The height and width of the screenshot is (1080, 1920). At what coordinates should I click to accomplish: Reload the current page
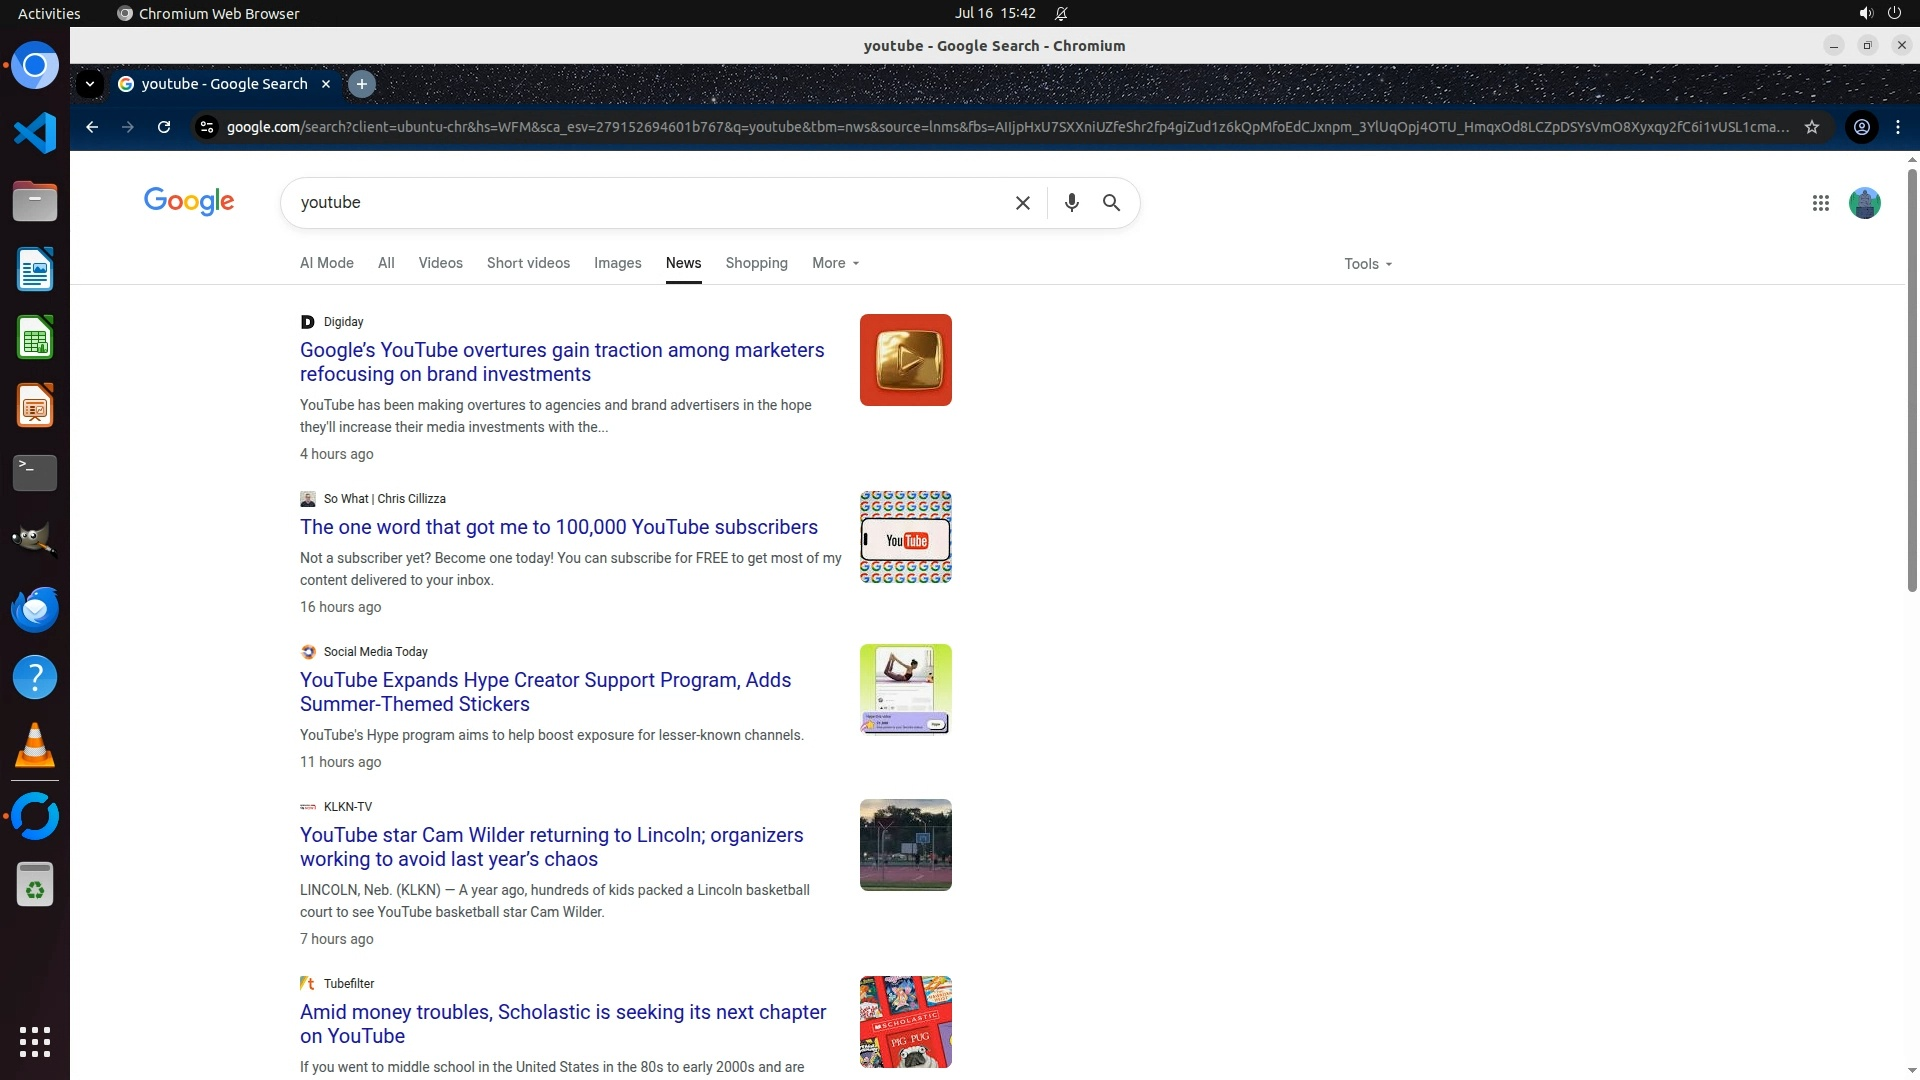click(x=164, y=127)
